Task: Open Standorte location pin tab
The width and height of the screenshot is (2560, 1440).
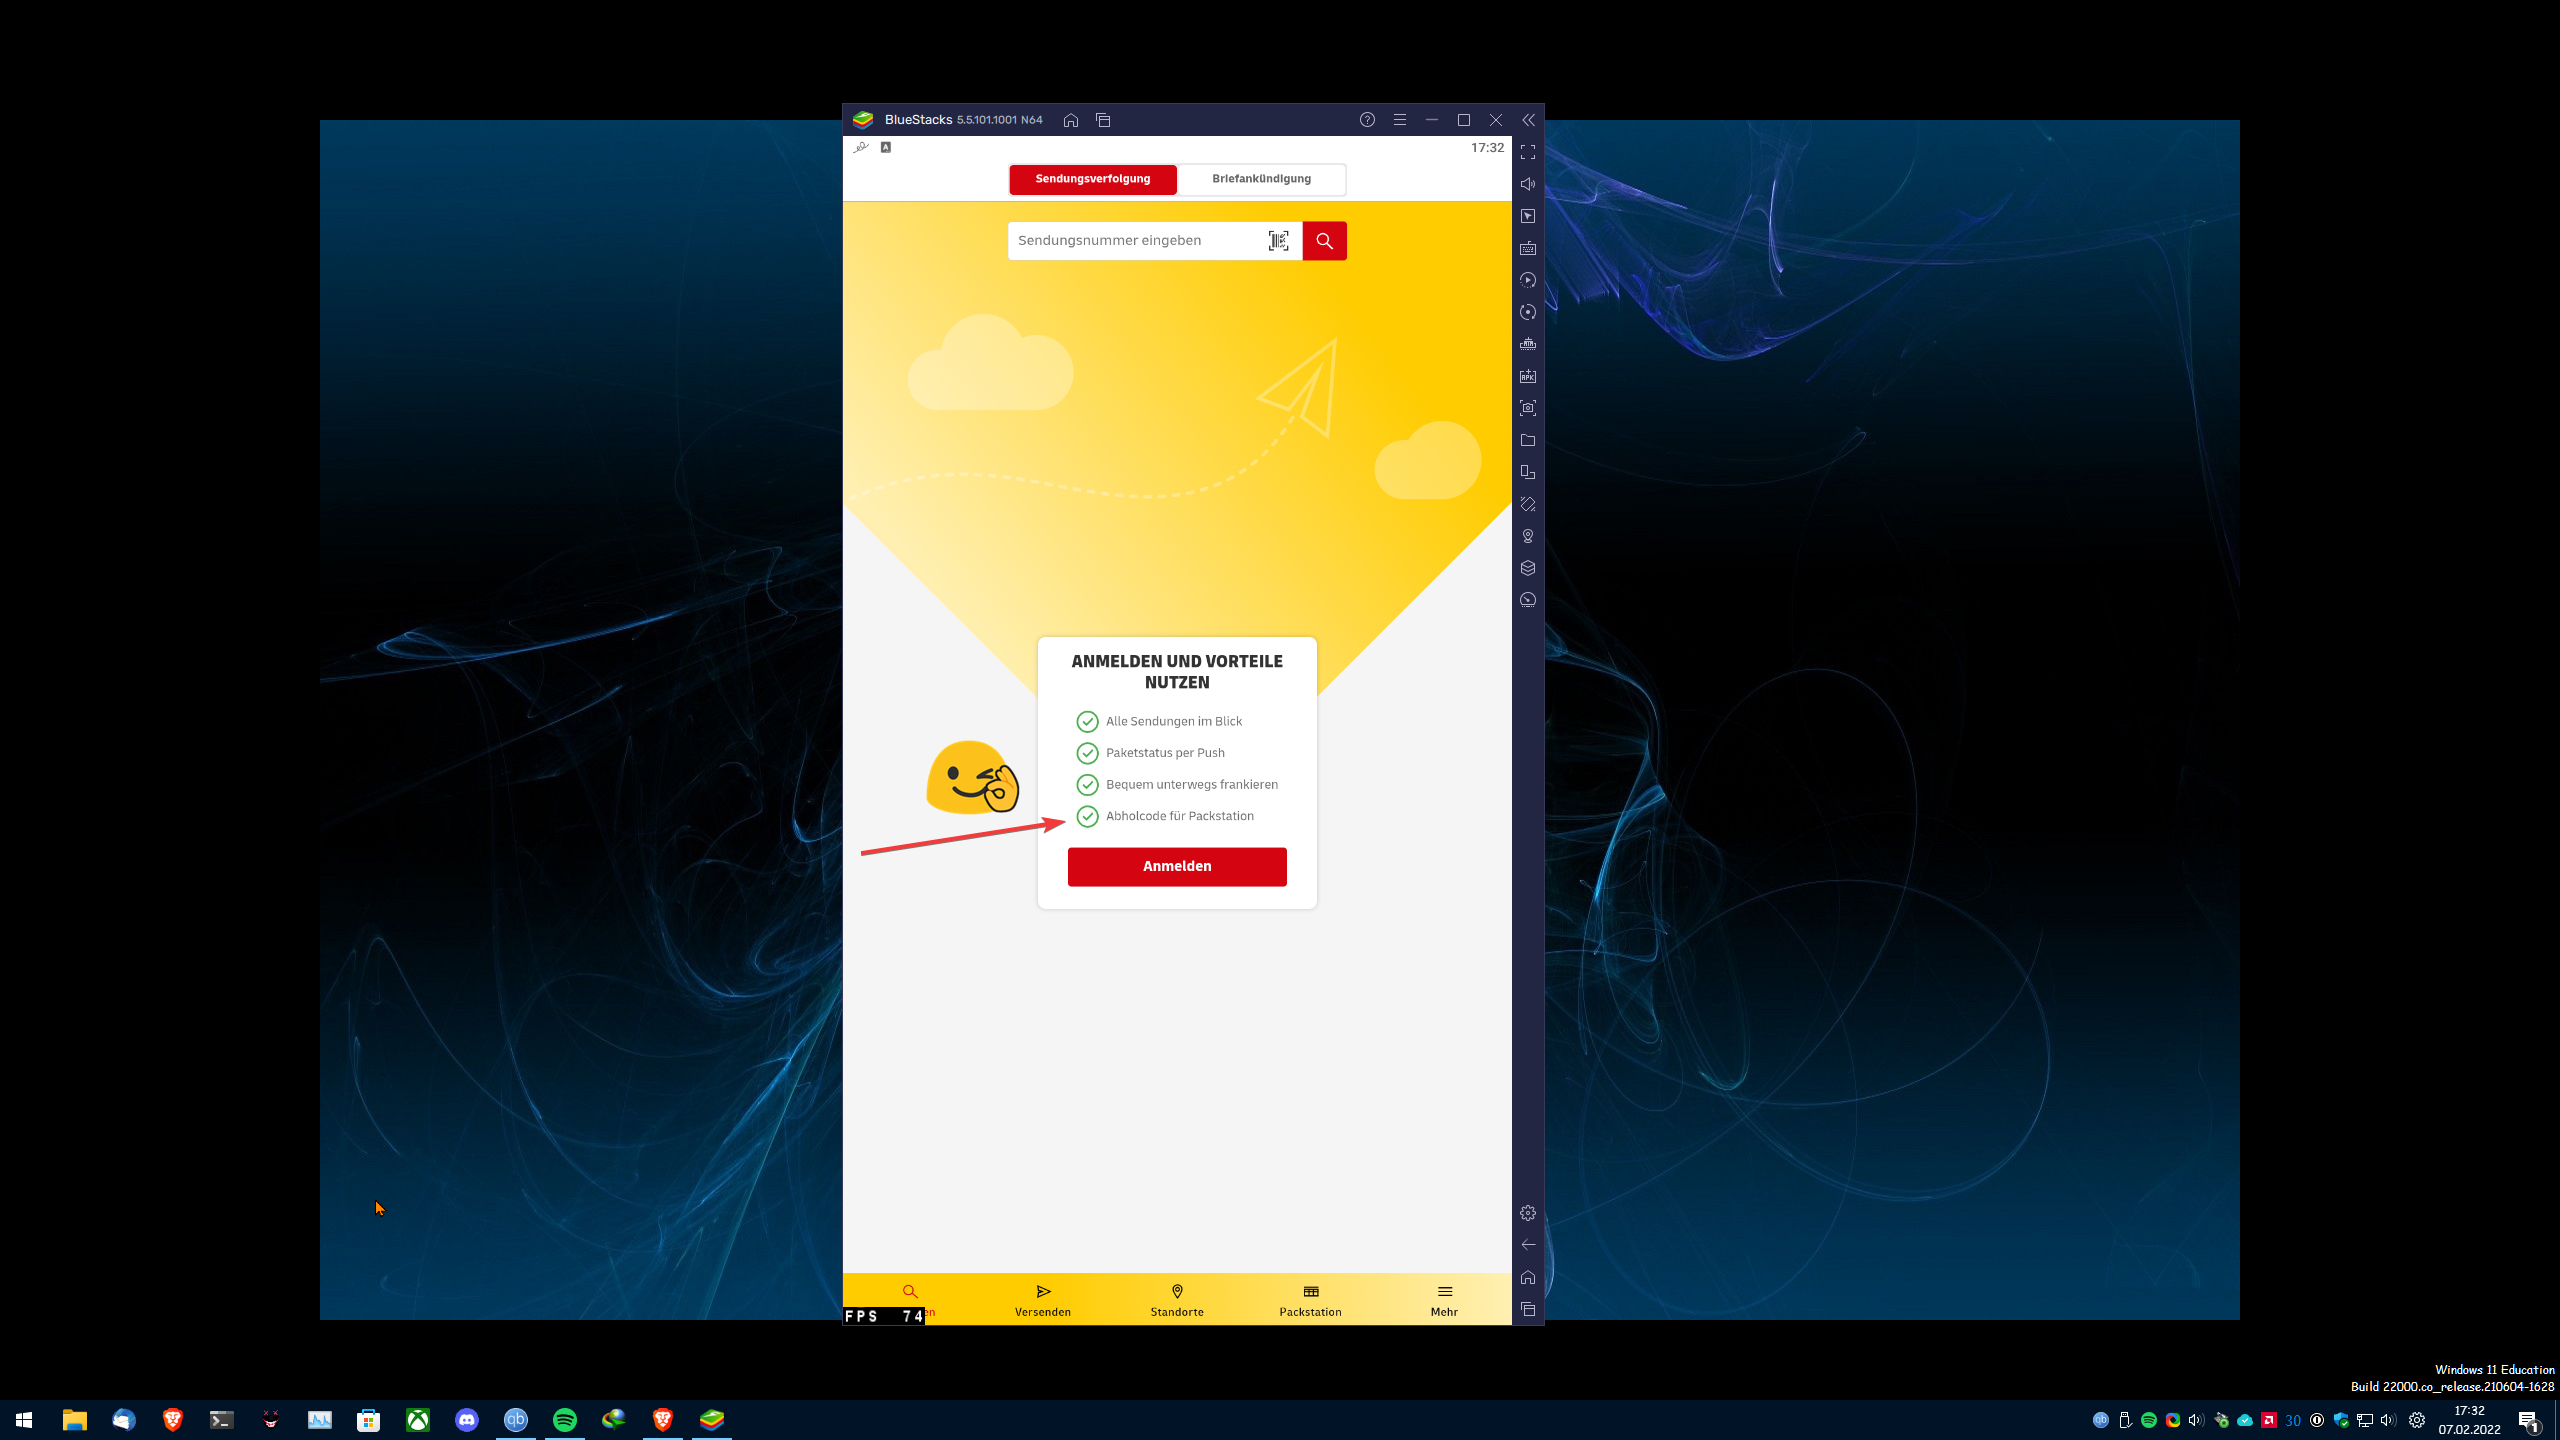Action: (x=1177, y=1300)
